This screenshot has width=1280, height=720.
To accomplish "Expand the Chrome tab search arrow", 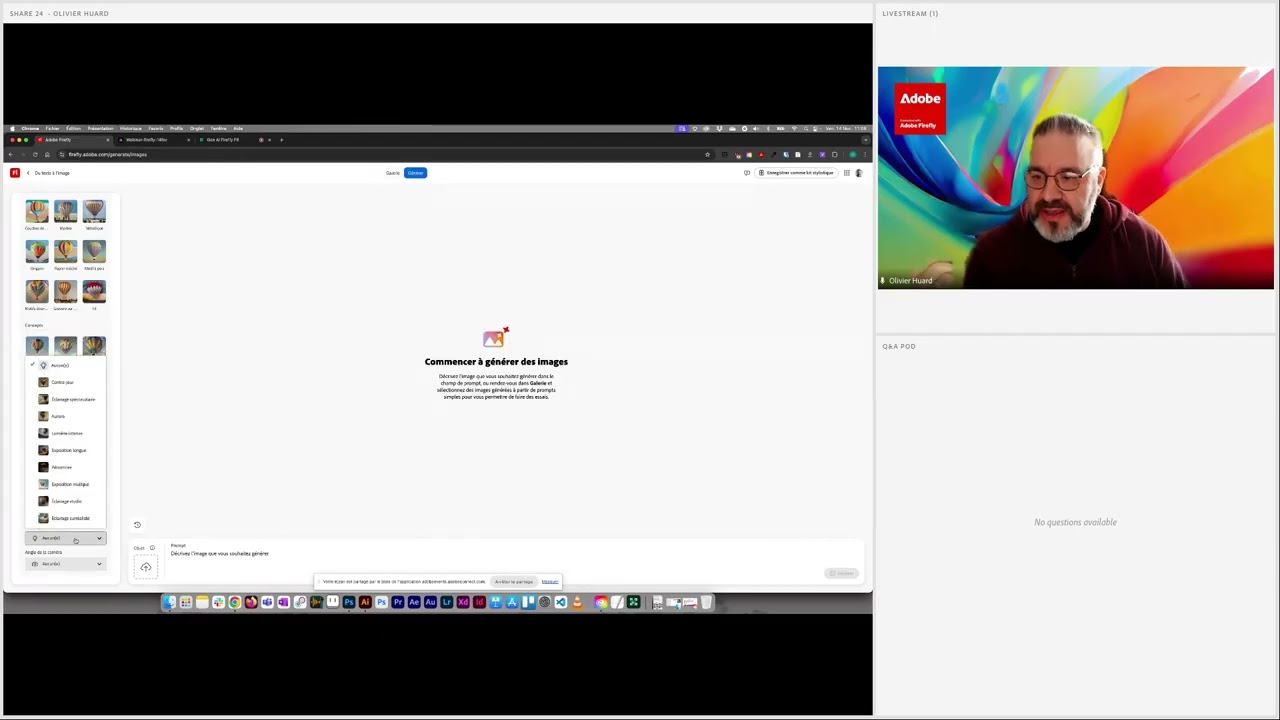I will [866, 140].
